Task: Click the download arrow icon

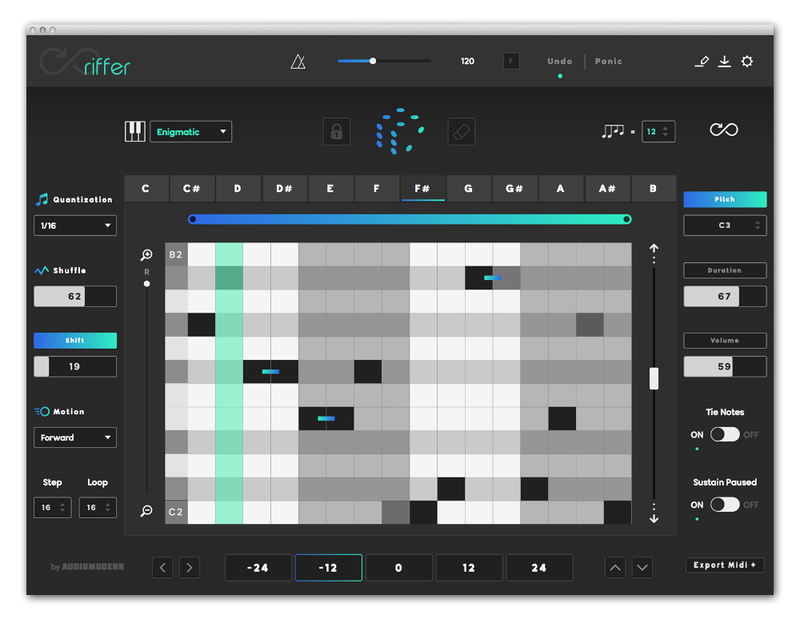Action: point(724,62)
